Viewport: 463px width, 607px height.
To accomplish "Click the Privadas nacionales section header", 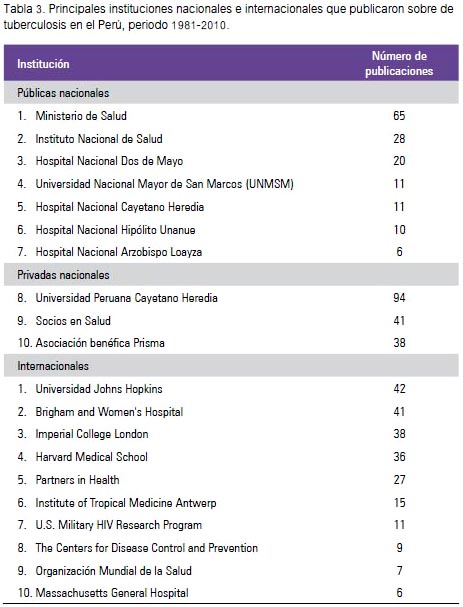I will coord(231,275).
